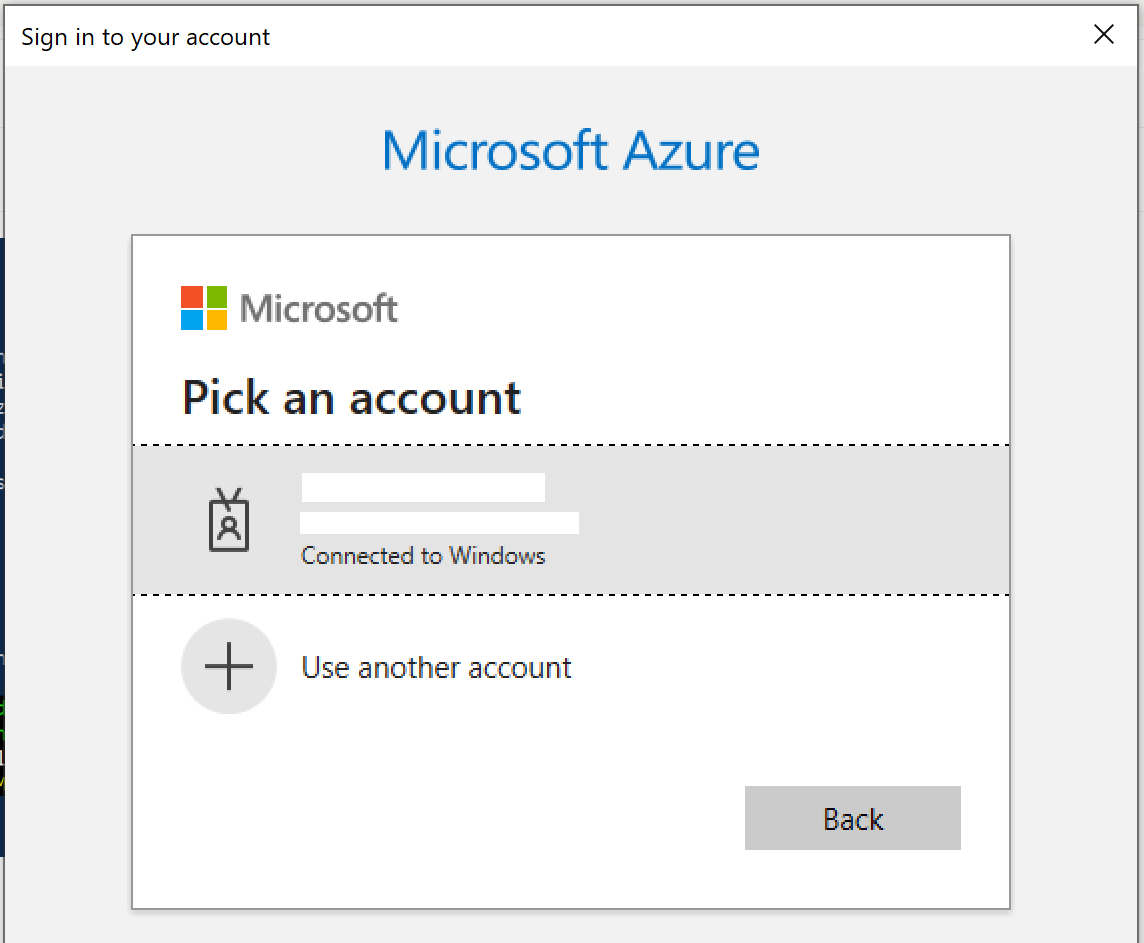
Task: Click the blue square in Microsoft logo
Action: (192, 320)
